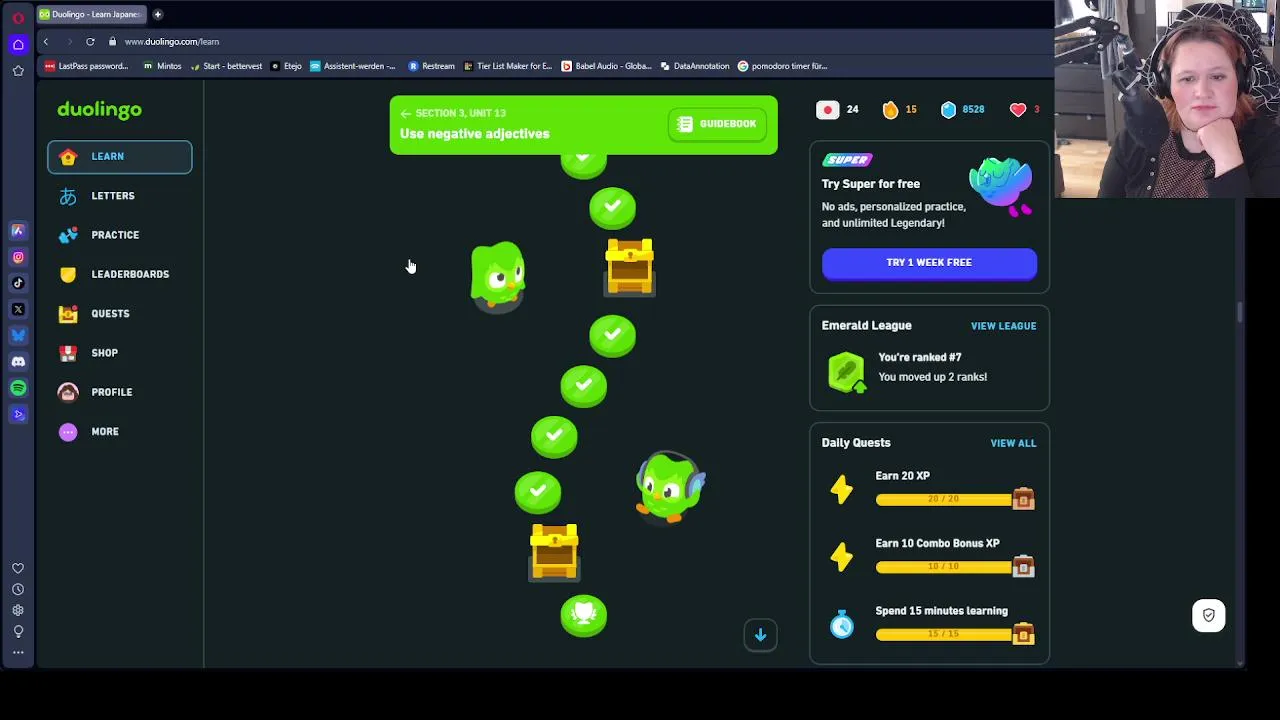The width and height of the screenshot is (1280, 720).
Task: Open the Mintos bookmark
Action: point(162,66)
